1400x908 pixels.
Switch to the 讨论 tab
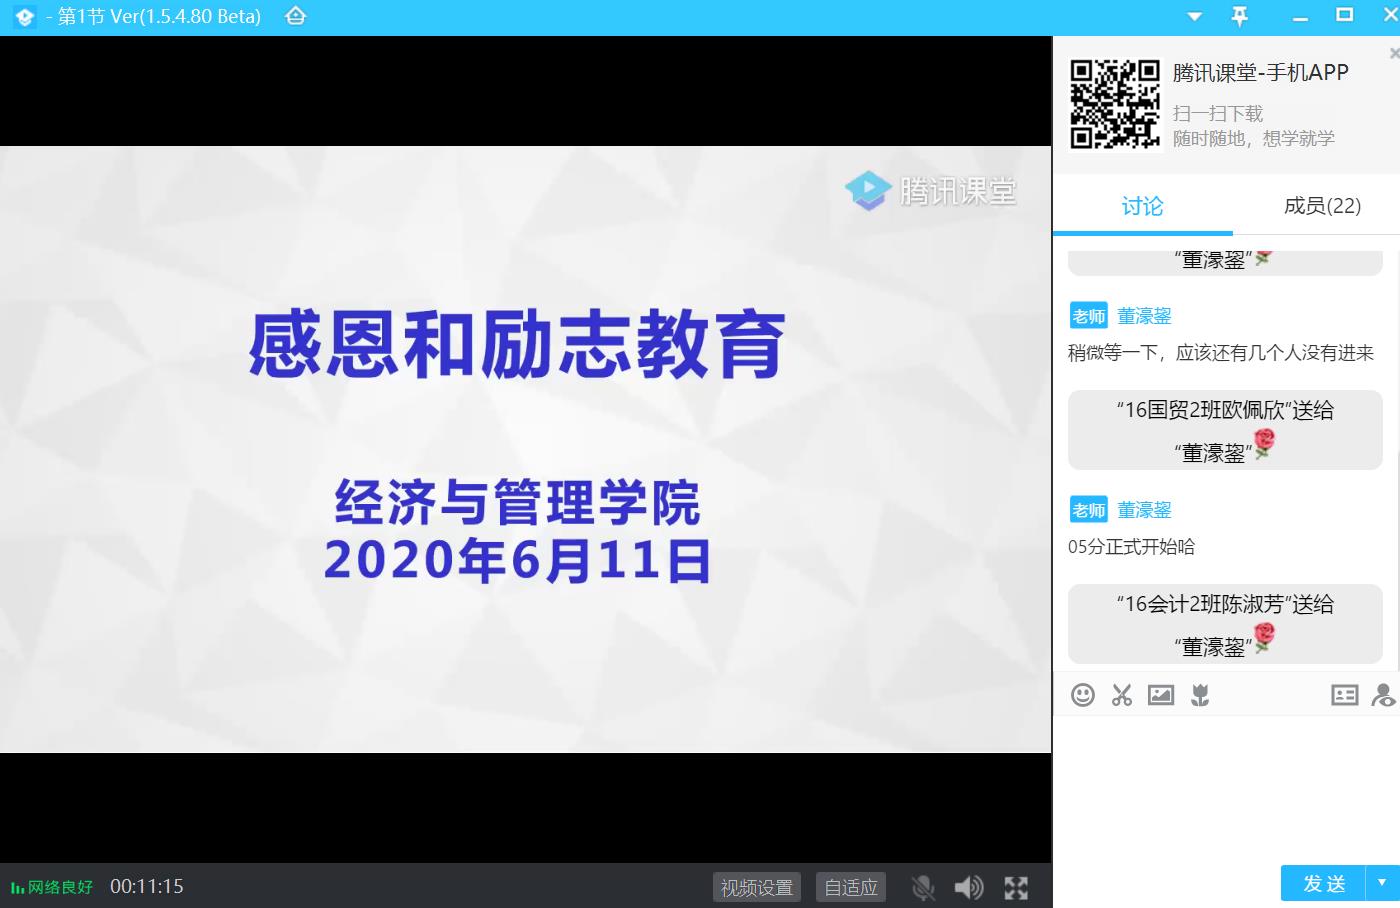click(x=1142, y=206)
